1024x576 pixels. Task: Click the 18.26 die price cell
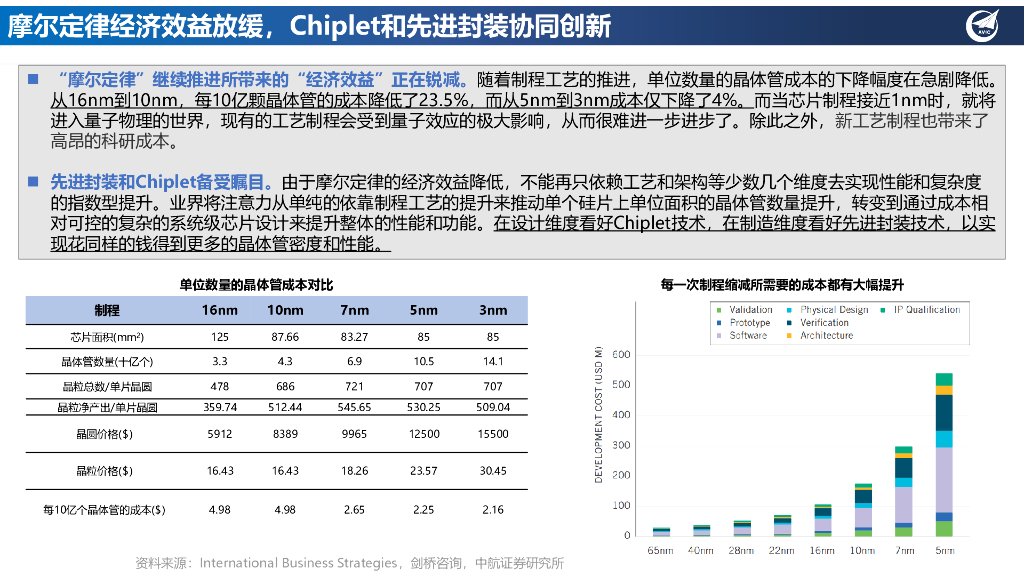(x=355, y=471)
